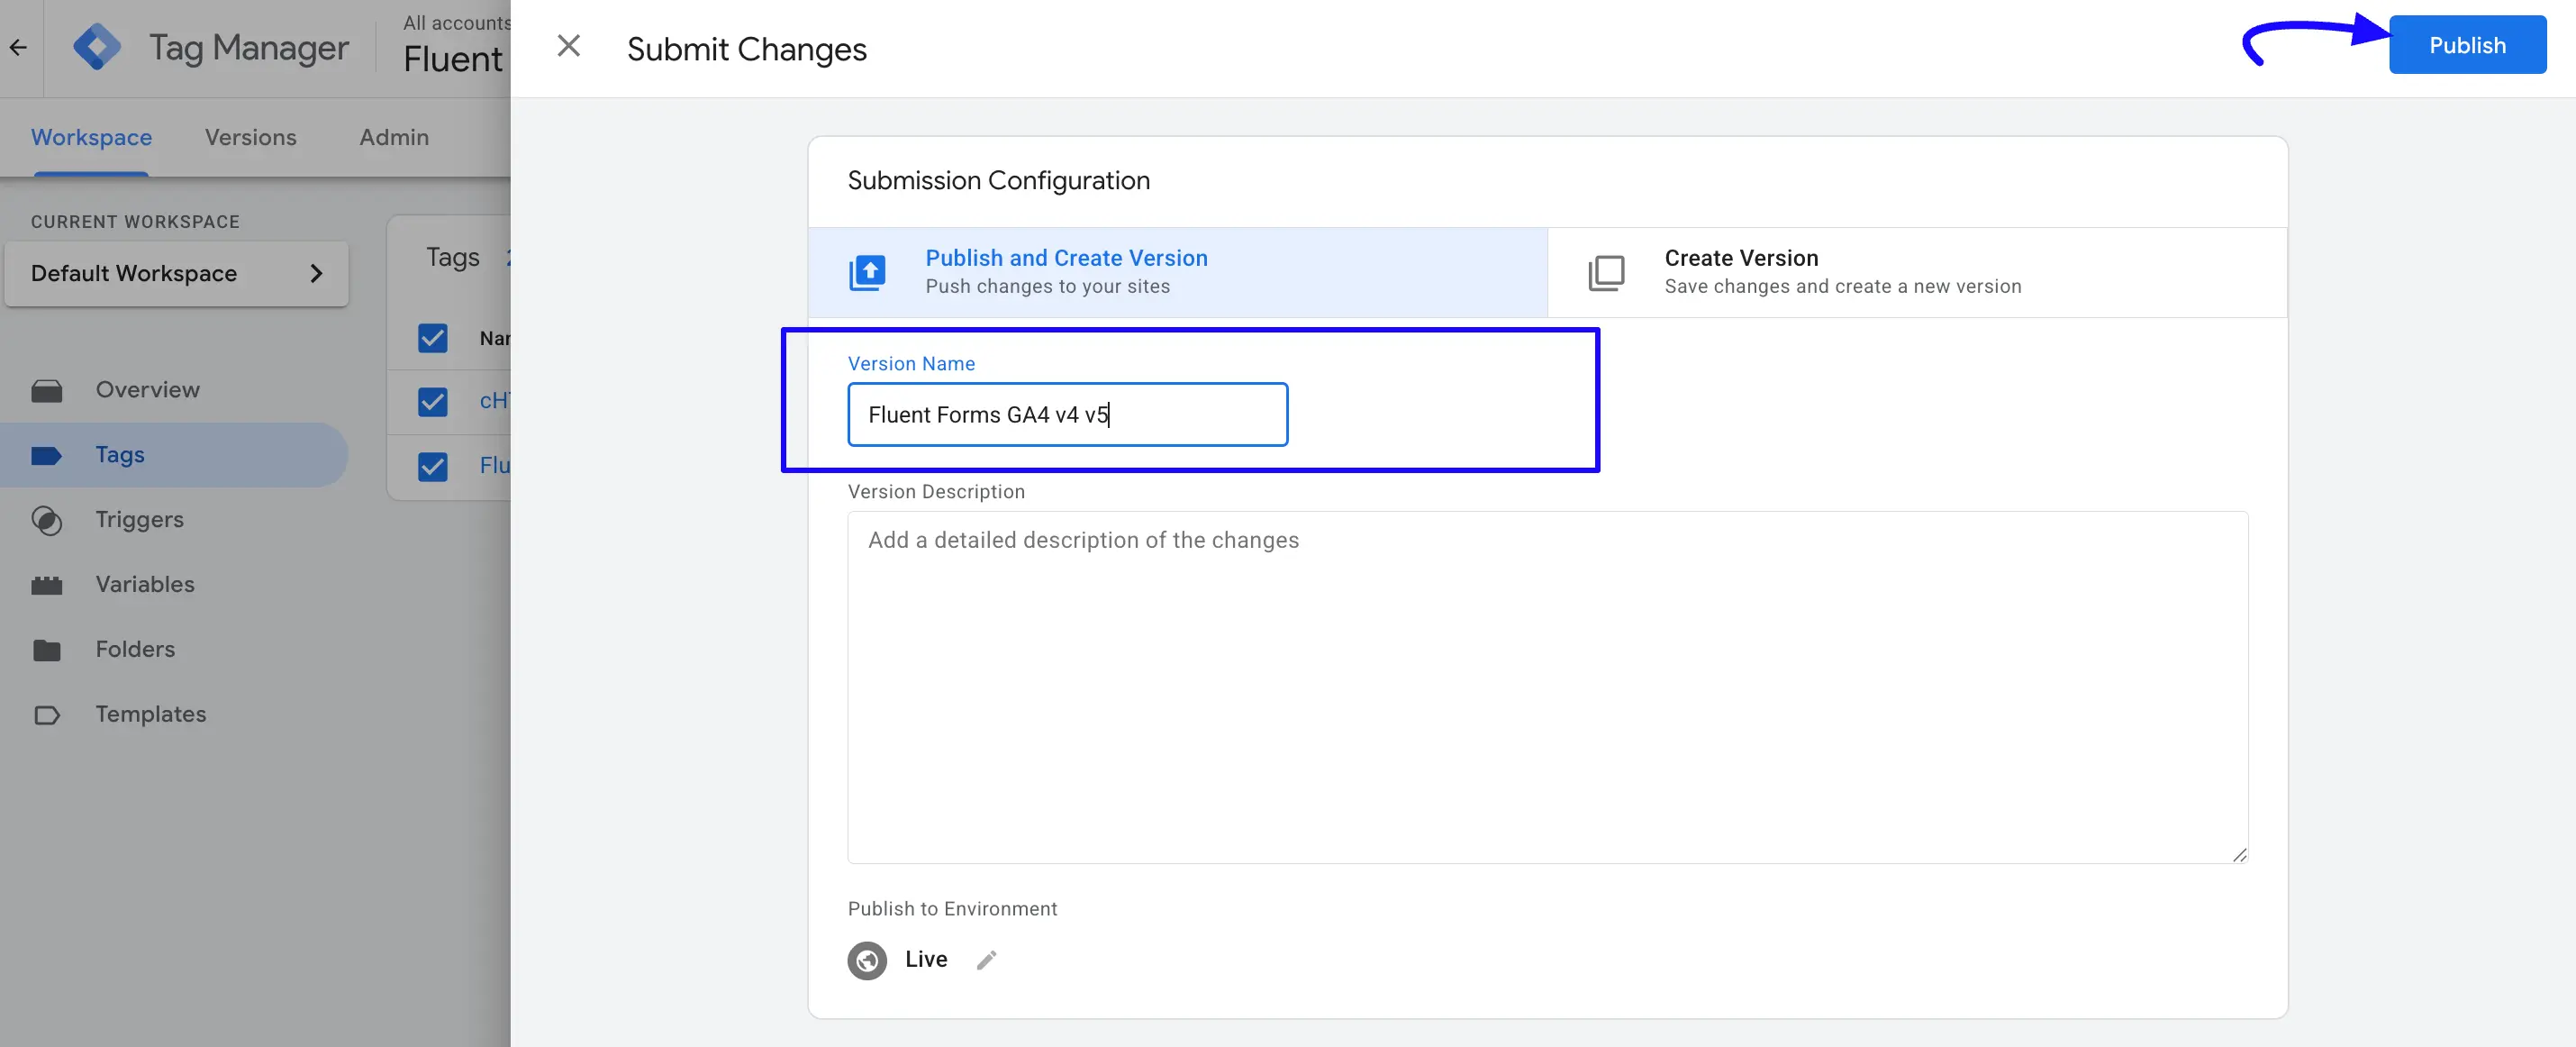Screen dimensions: 2576x1047
Task: Click the Version Description label
Action: [936, 492]
